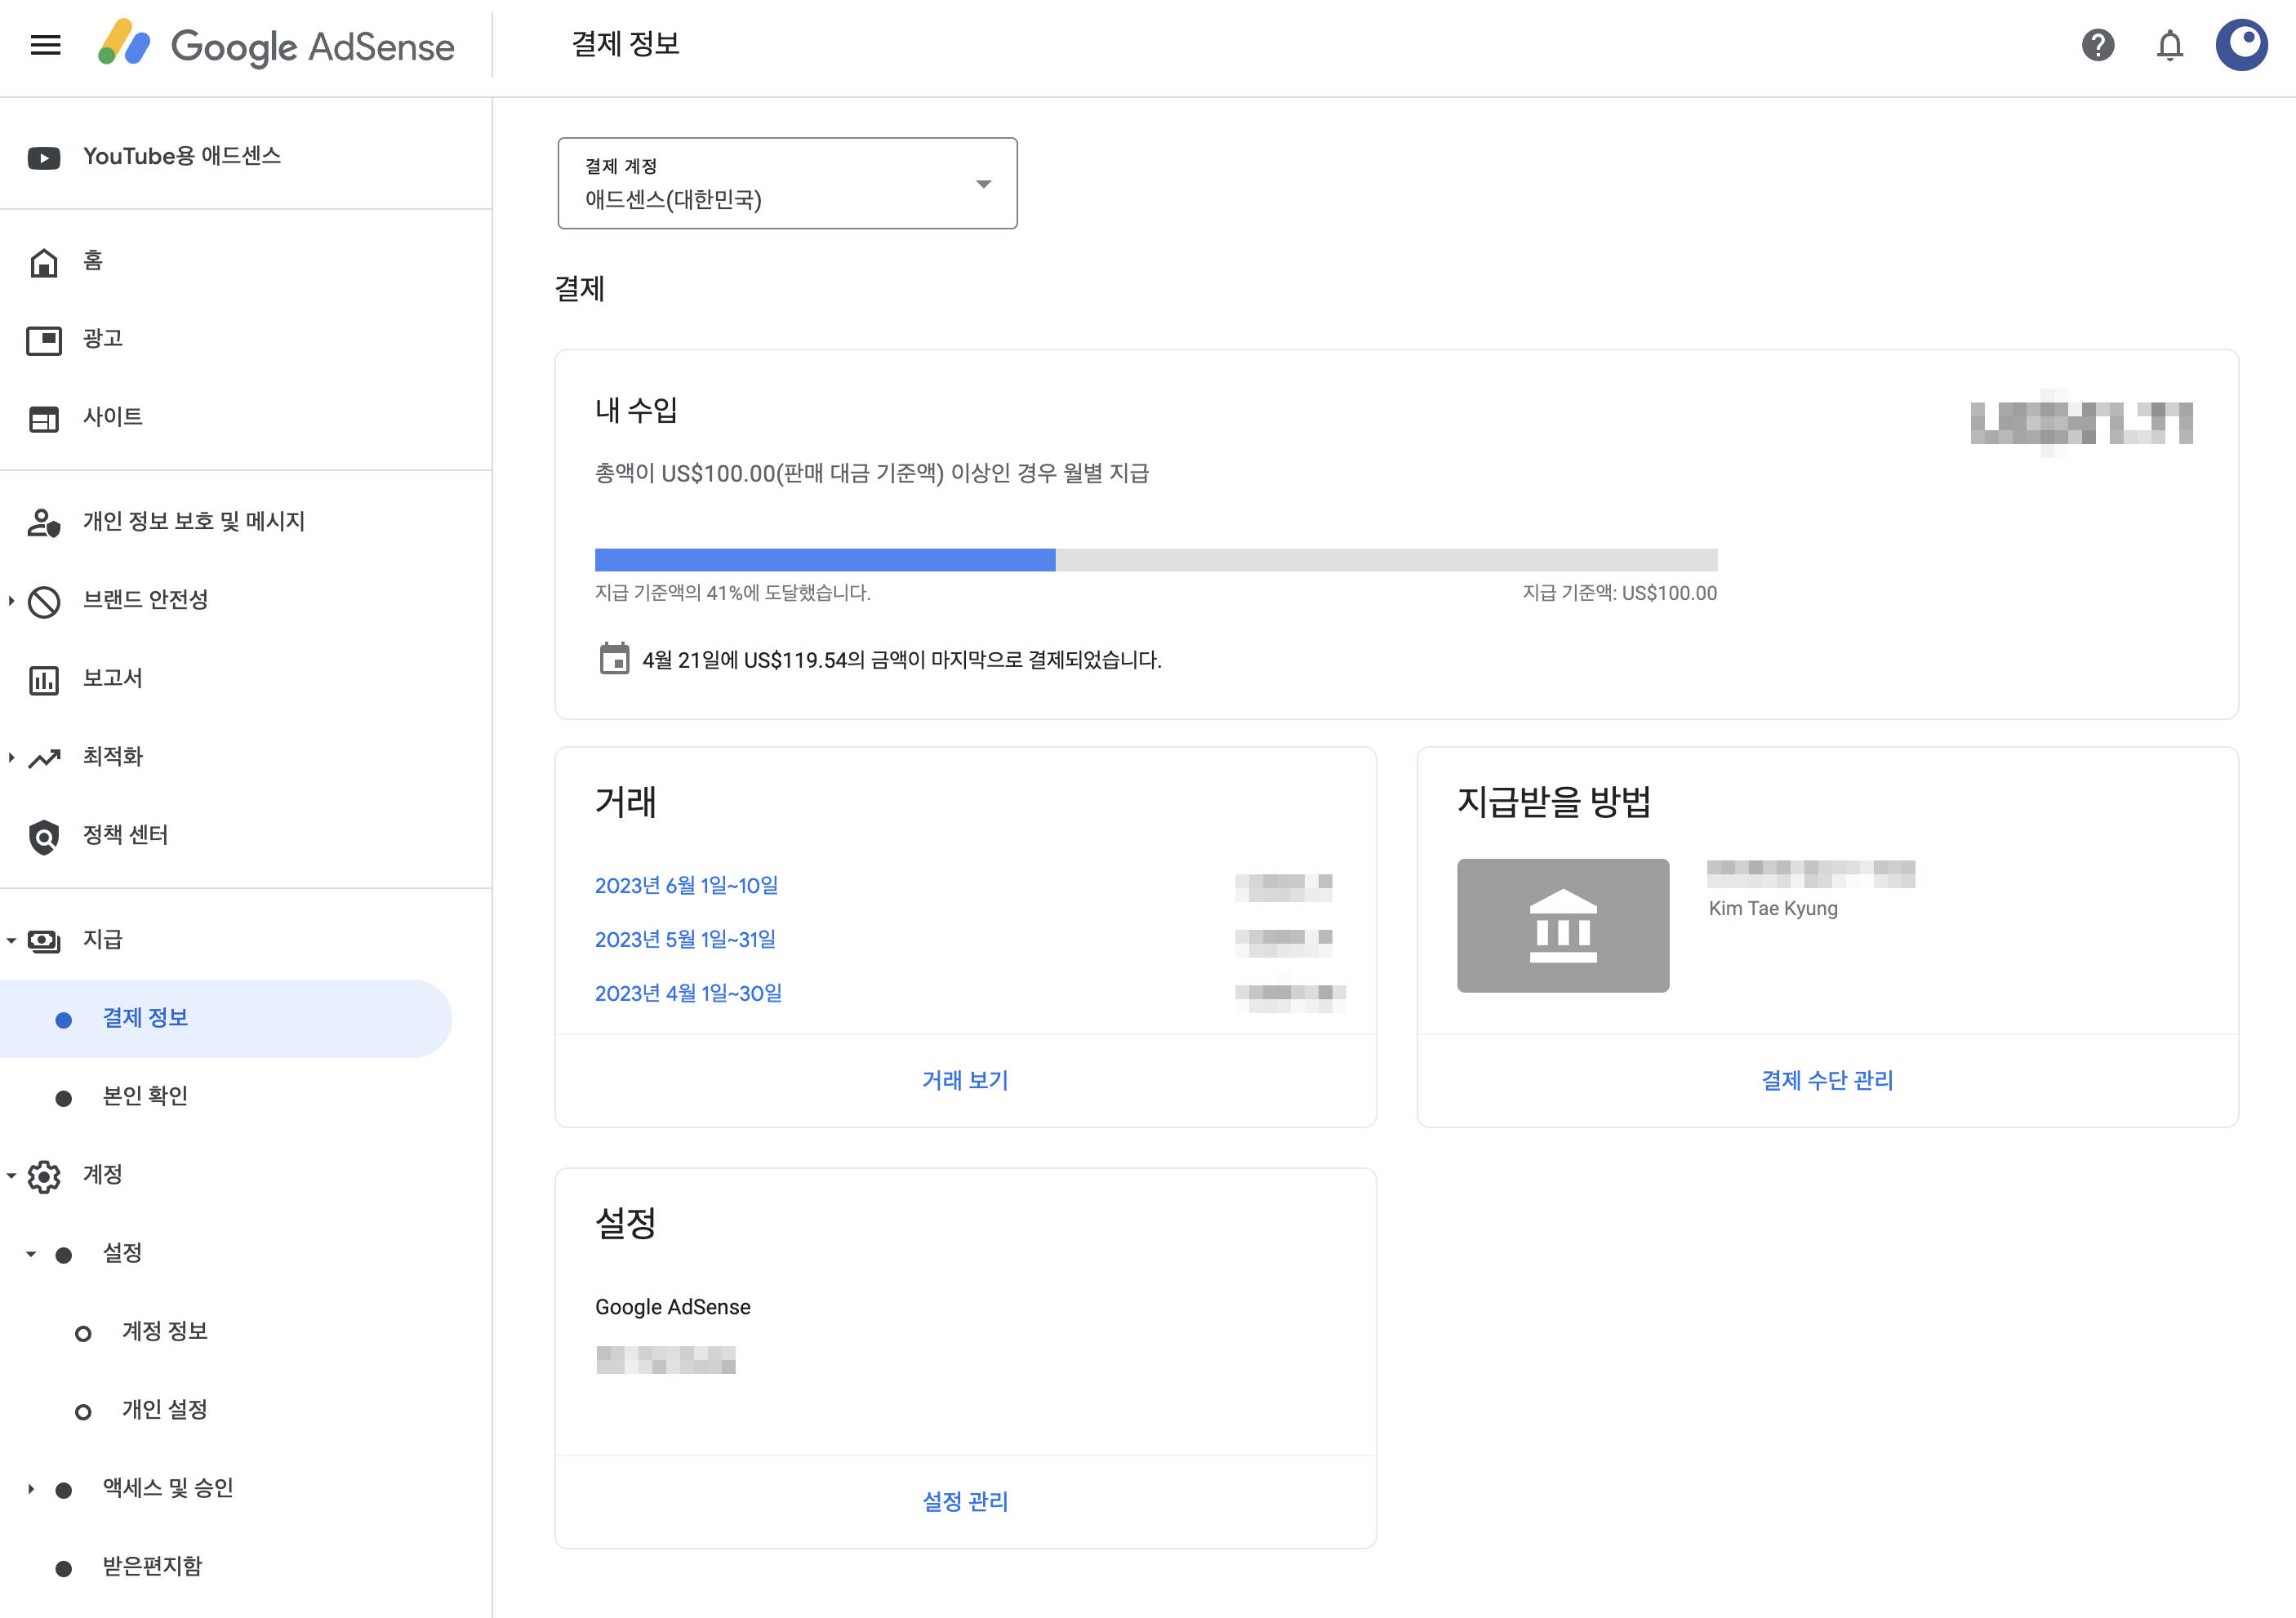Click the payment threshold progress bar
Screen dimensions: 2296x1618
(1155, 560)
